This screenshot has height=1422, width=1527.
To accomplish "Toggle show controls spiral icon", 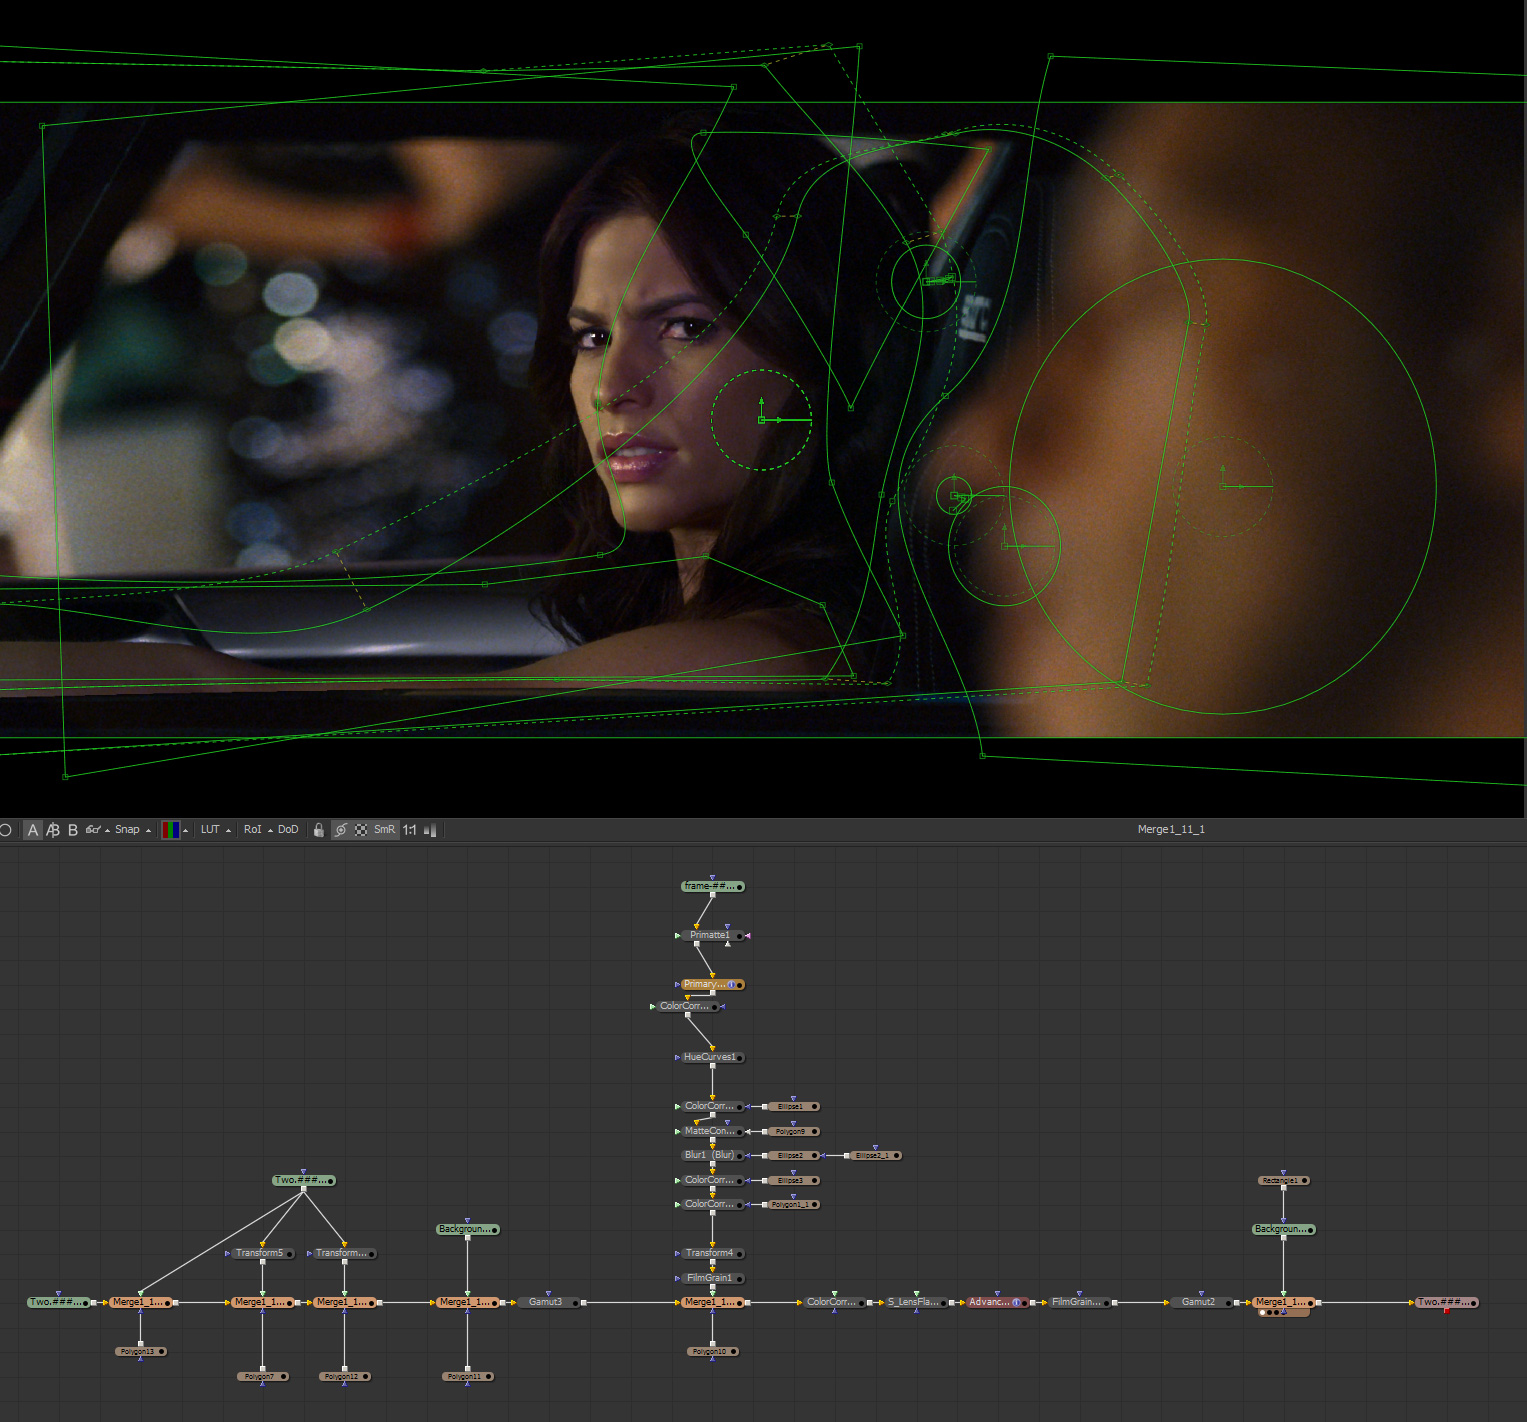I will click(x=341, y=830).
